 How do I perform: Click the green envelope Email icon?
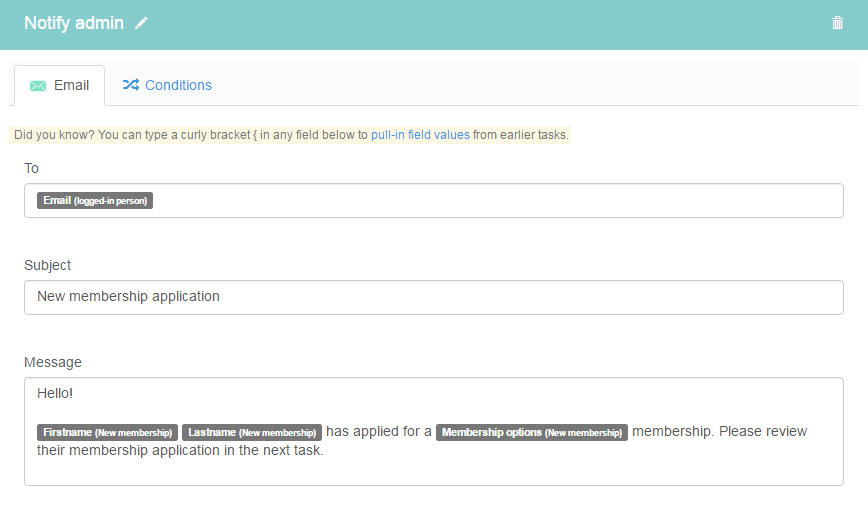click(x=38, y=85)
